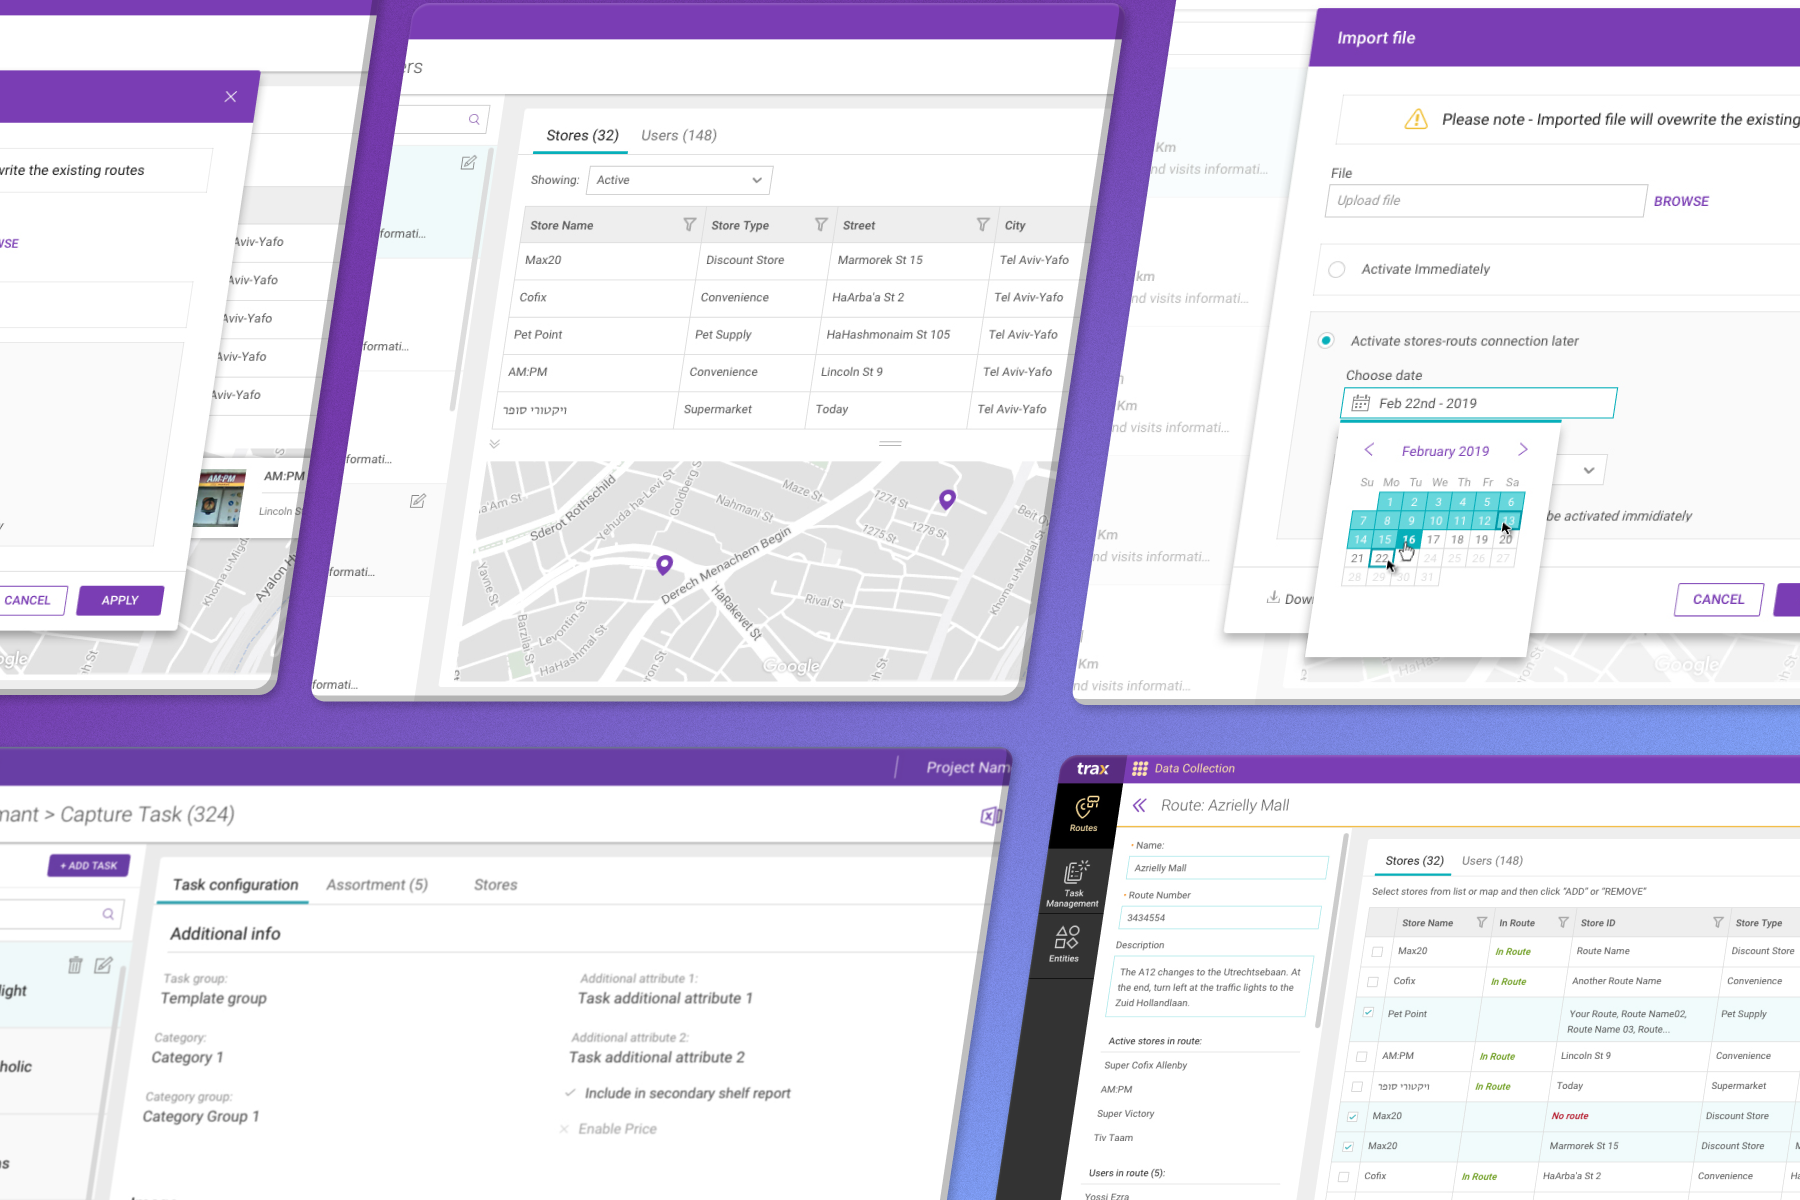Toggle the Pet Point row checkbox
The image size is (1800, 1200).
tap(1368, 1012)
